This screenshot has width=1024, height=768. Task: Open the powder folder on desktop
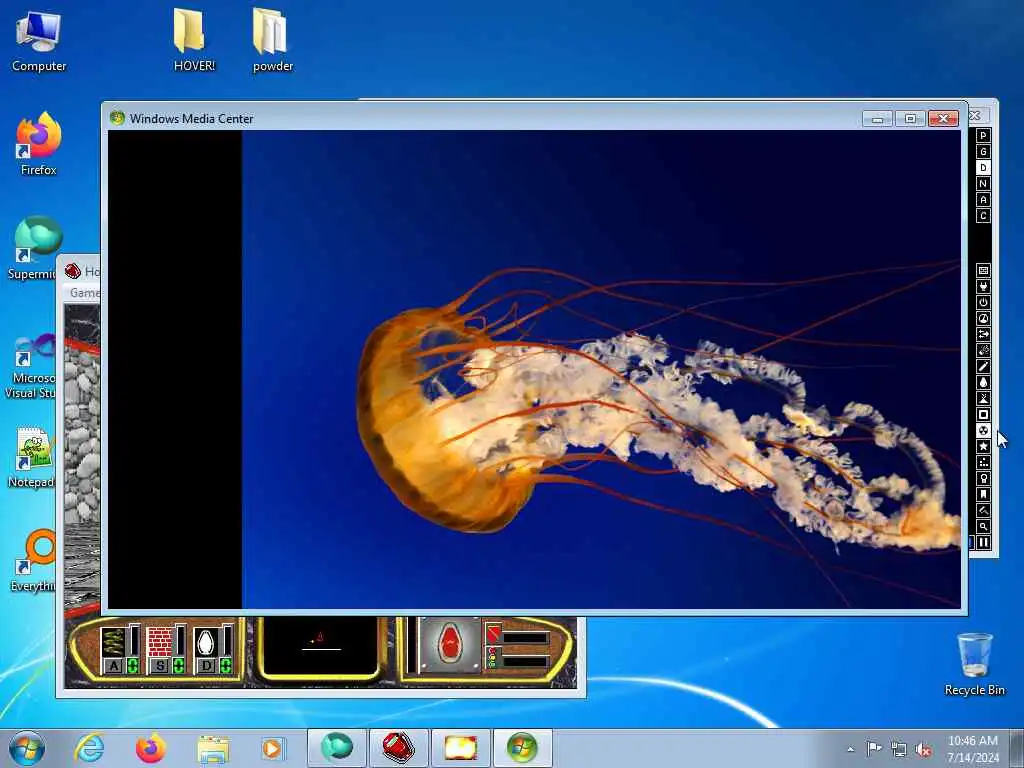pos(272,39)
